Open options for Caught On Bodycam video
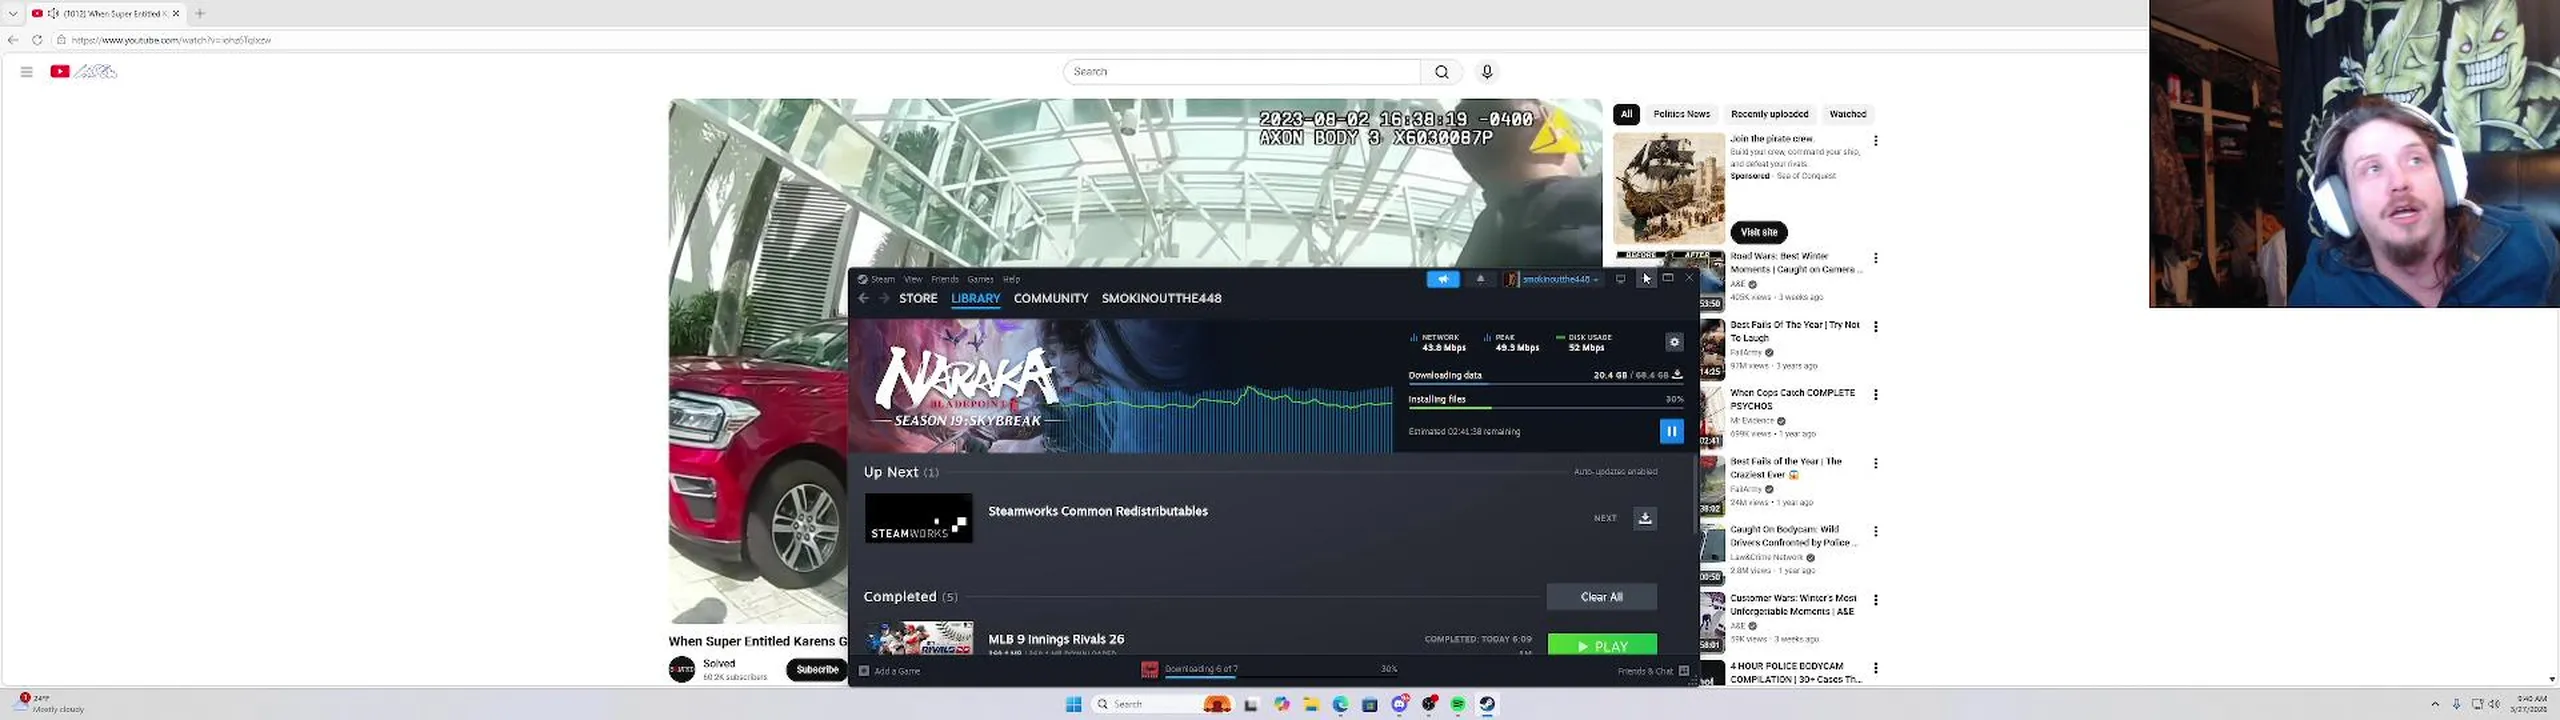Image resolution: width=2560 pixels, height=720 pixels. click(1875, 532)
